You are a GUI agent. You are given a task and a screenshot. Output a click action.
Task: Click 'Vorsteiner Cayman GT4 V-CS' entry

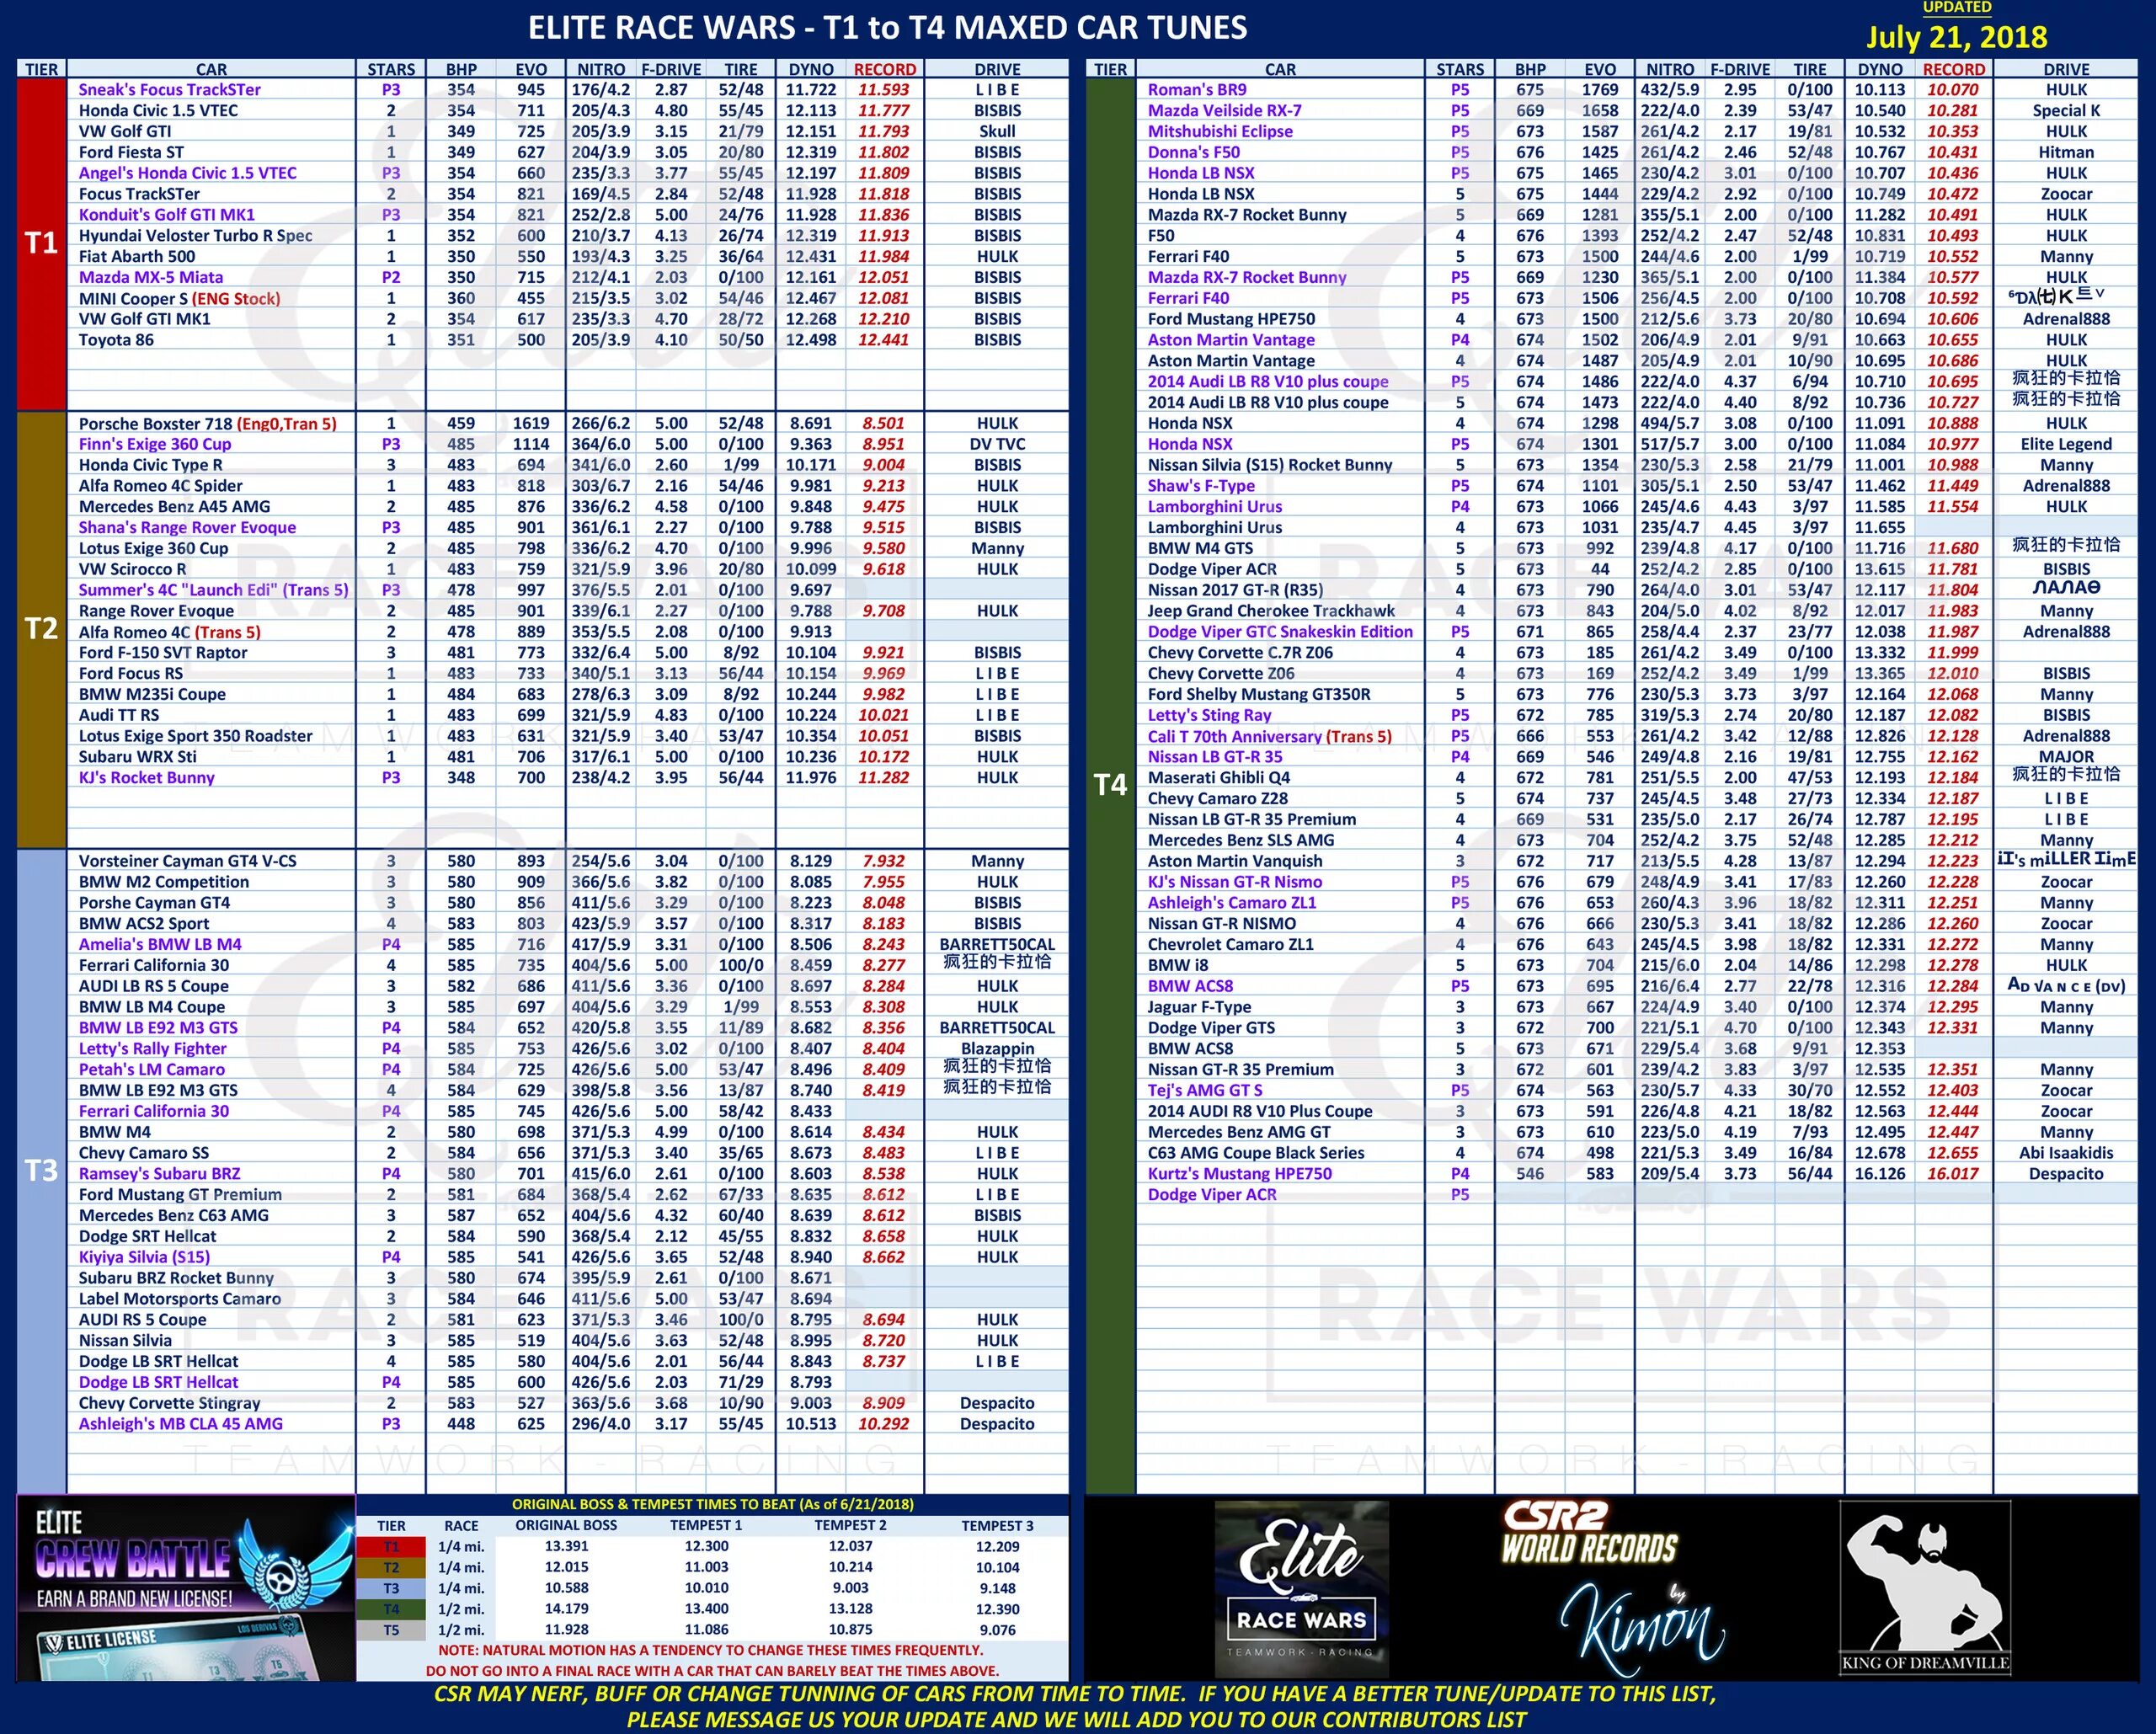coord(188,860)
